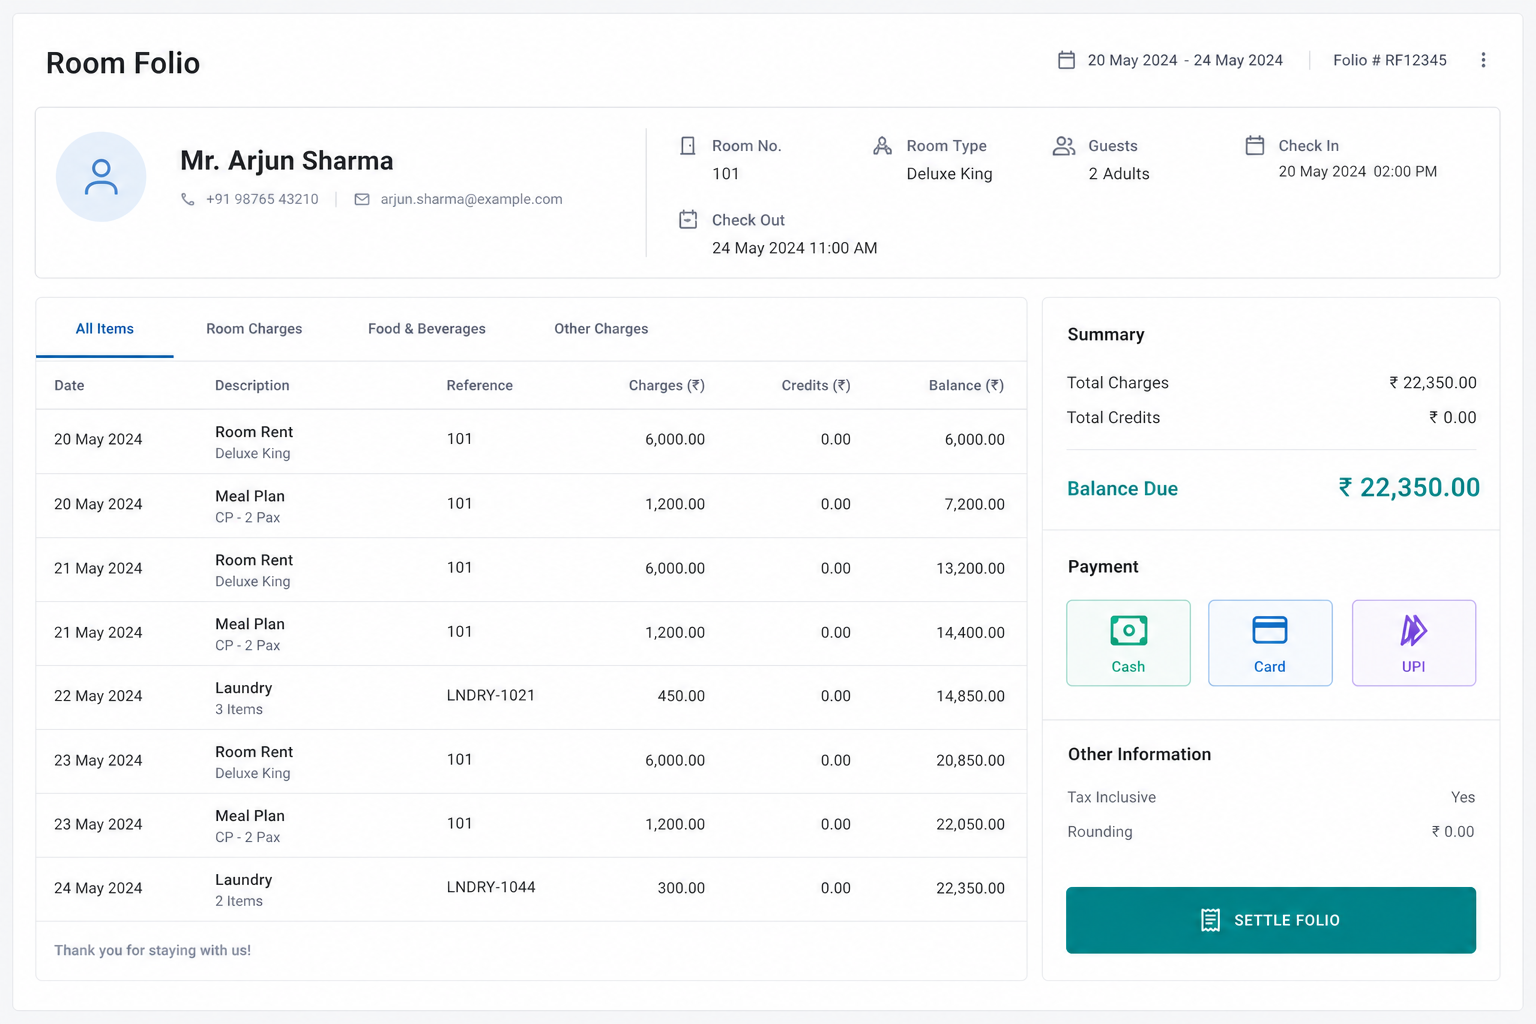Image resolution: width=1536 pixels, height=1024 pixels.
Task: Click the Total Credits ₹ 0.00 value
Action: [x=1452, y=418]
